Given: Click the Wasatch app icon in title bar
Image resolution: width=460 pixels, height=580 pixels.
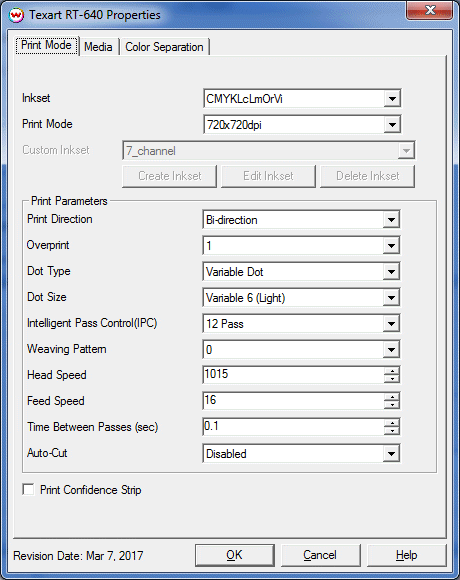Looking at the screenshot, I should (16, 15).
